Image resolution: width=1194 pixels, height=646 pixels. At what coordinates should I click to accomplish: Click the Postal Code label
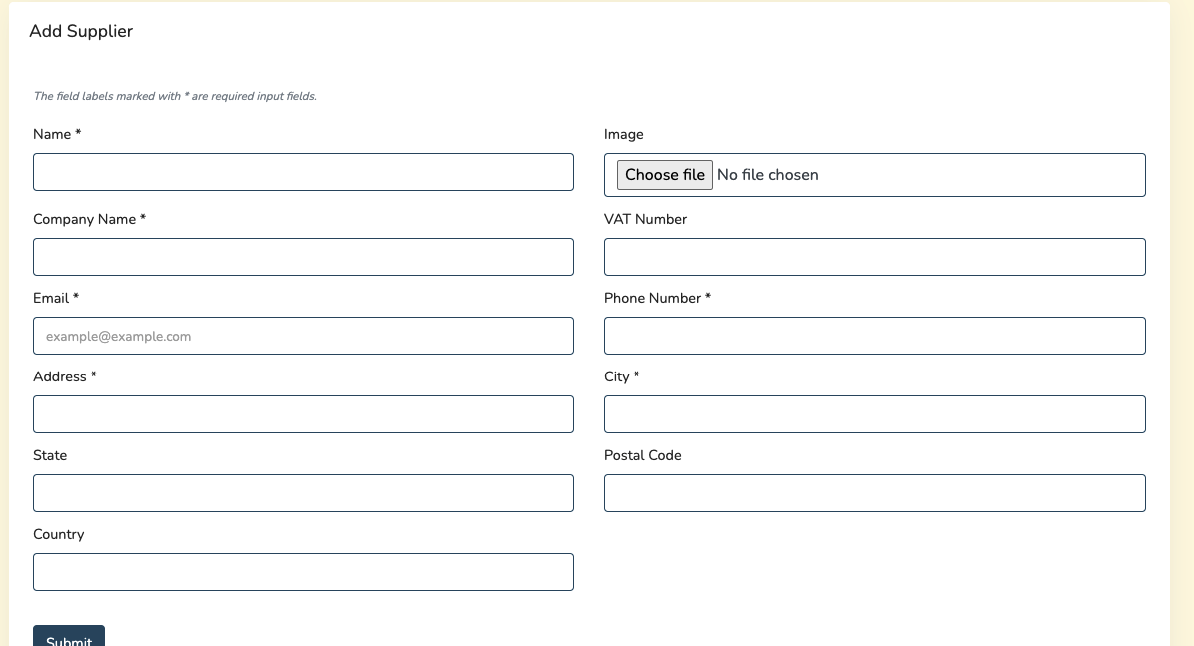[642, 455]
